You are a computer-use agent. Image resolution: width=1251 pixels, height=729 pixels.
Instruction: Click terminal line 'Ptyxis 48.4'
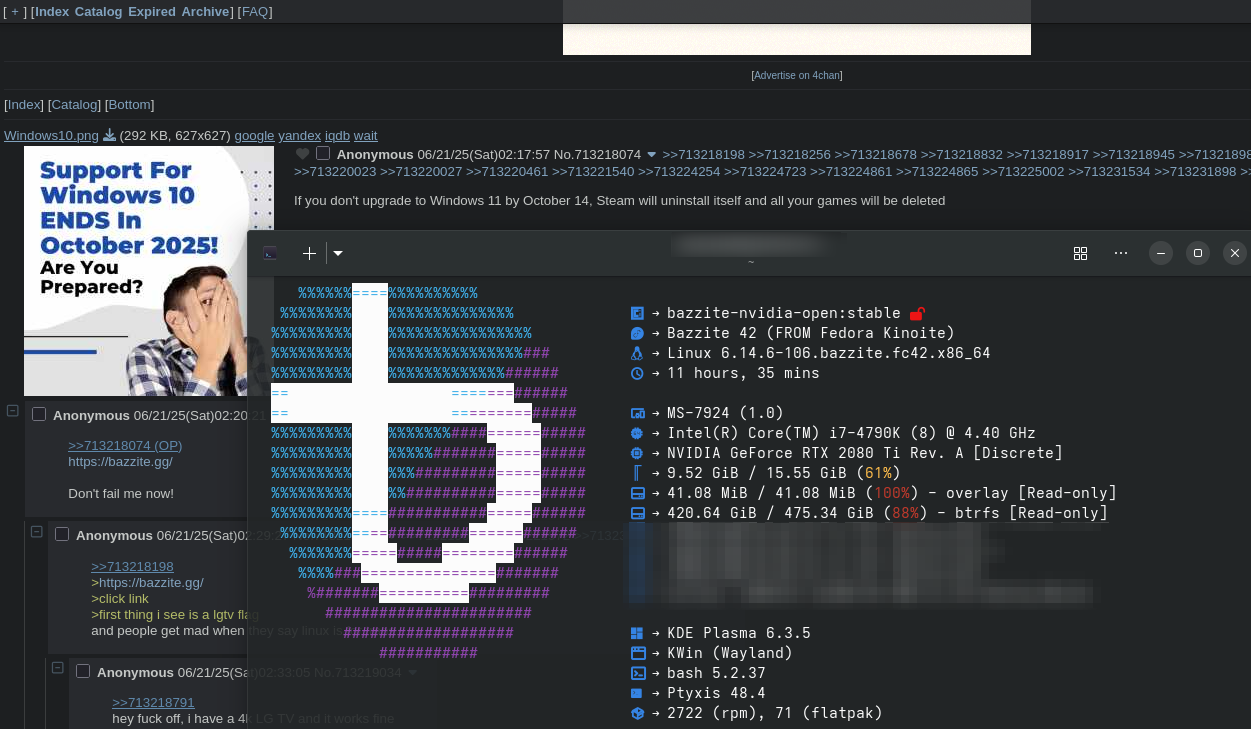tap(716, 693)
